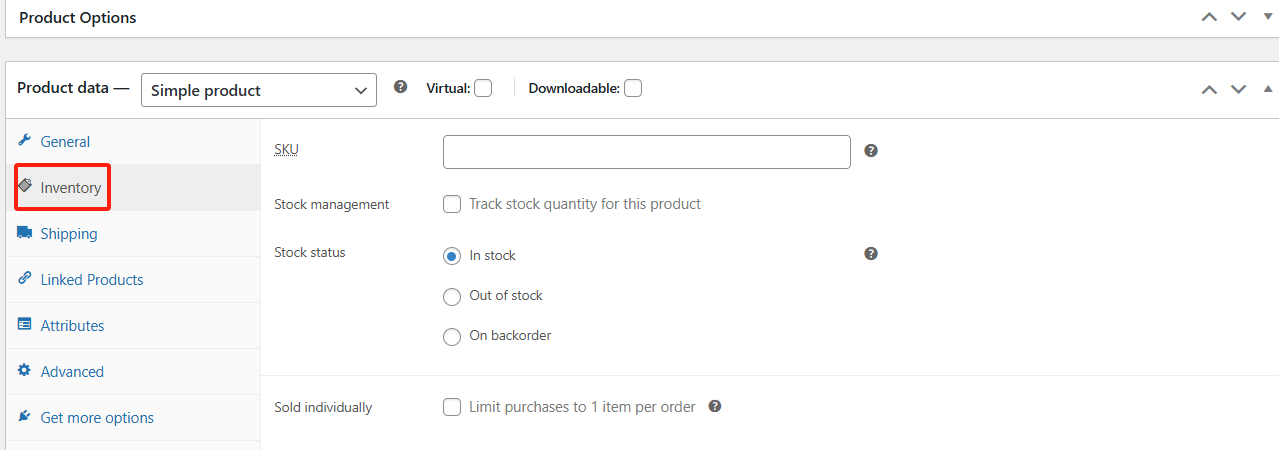Image resolution: width=1279 pixels, height=450 pixels.
Task: Click the help icon next to SKU field
Action: [871, 151]
